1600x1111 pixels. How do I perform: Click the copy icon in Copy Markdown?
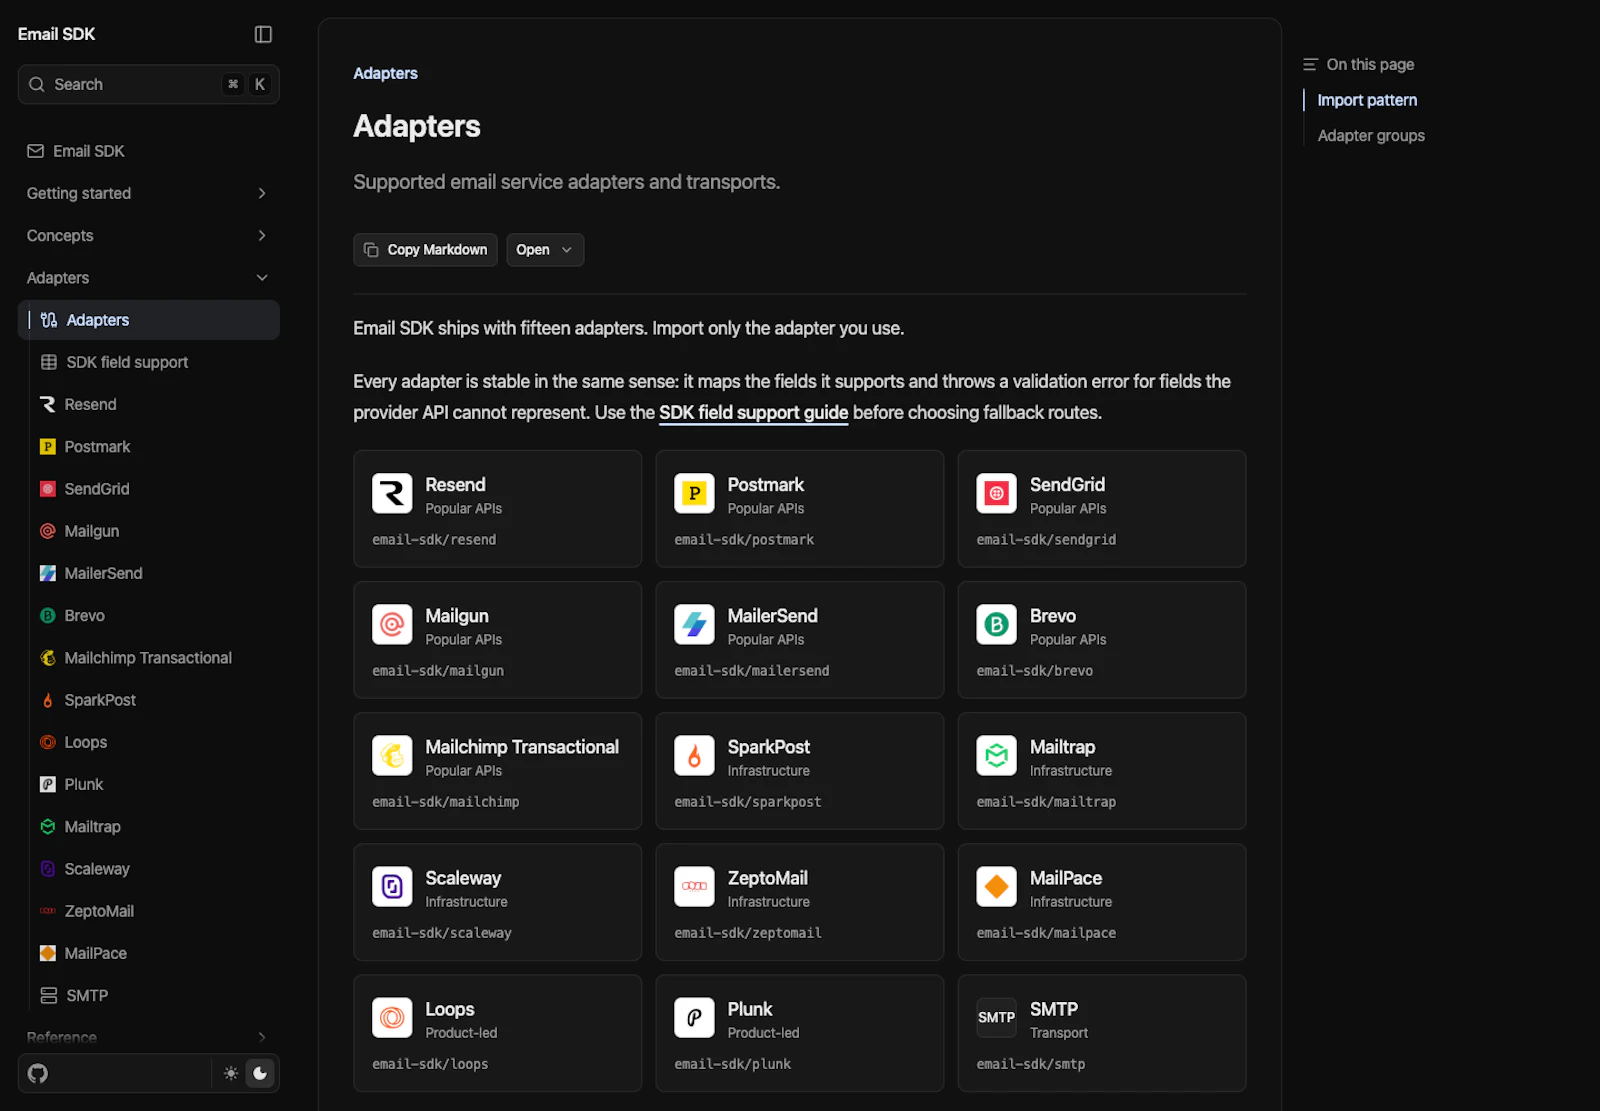[x=371, y=250]
